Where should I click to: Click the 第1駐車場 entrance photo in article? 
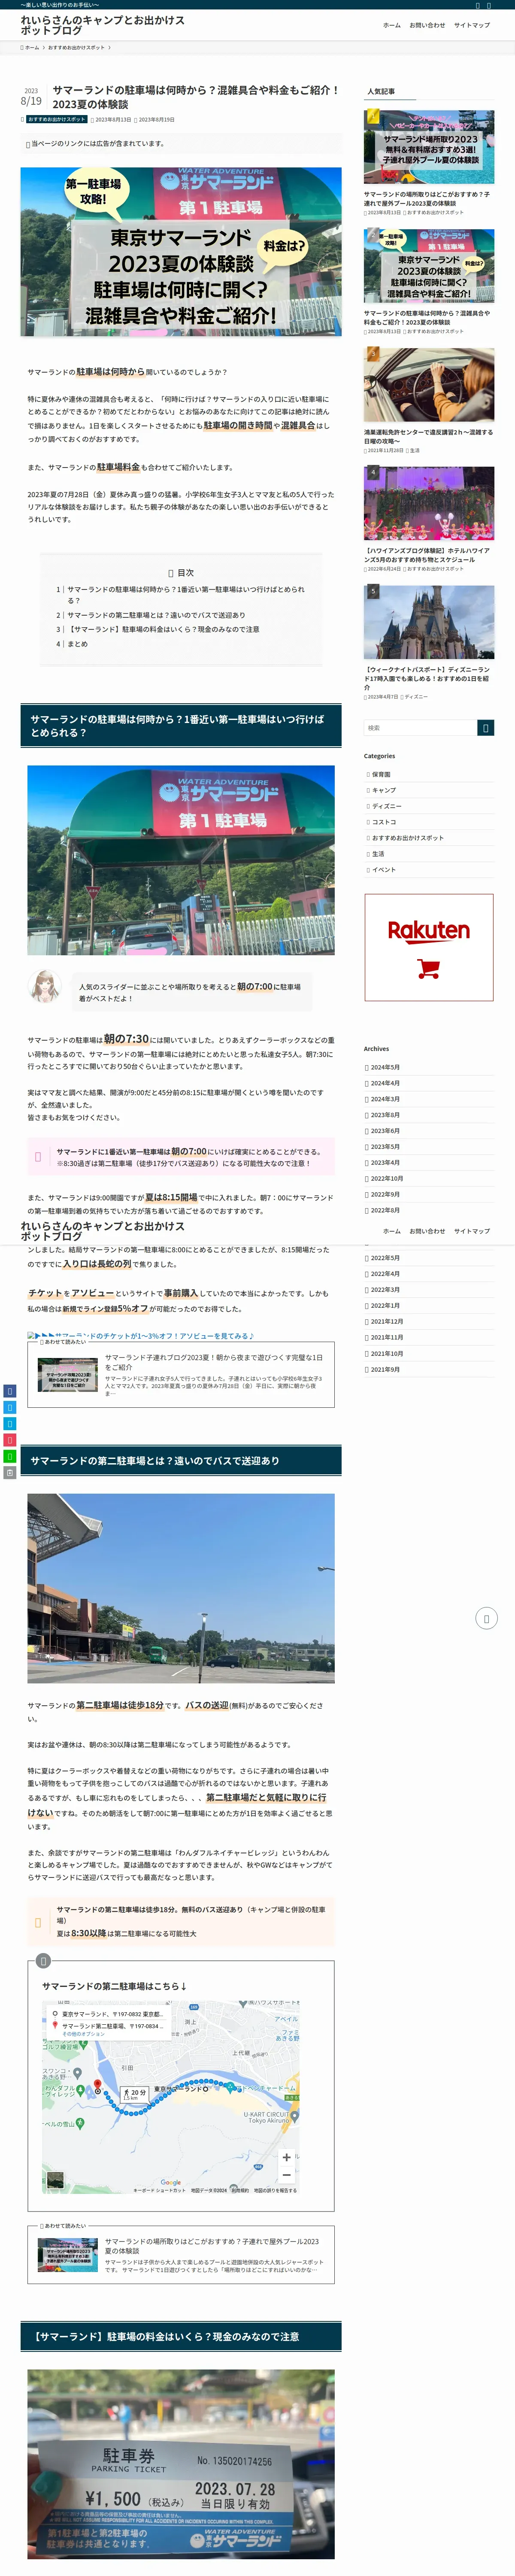181,860
